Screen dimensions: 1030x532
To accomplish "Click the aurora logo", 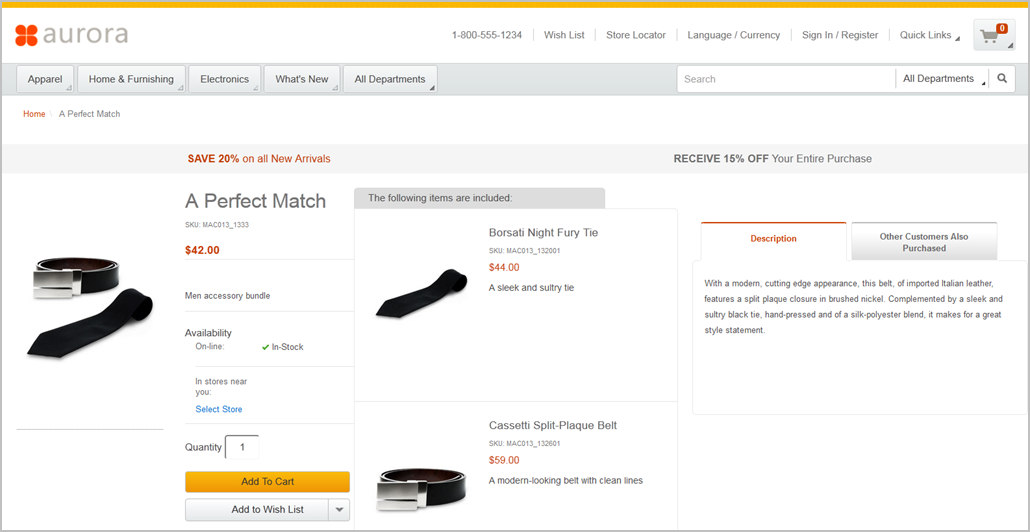I will click(x=72, y=35).
